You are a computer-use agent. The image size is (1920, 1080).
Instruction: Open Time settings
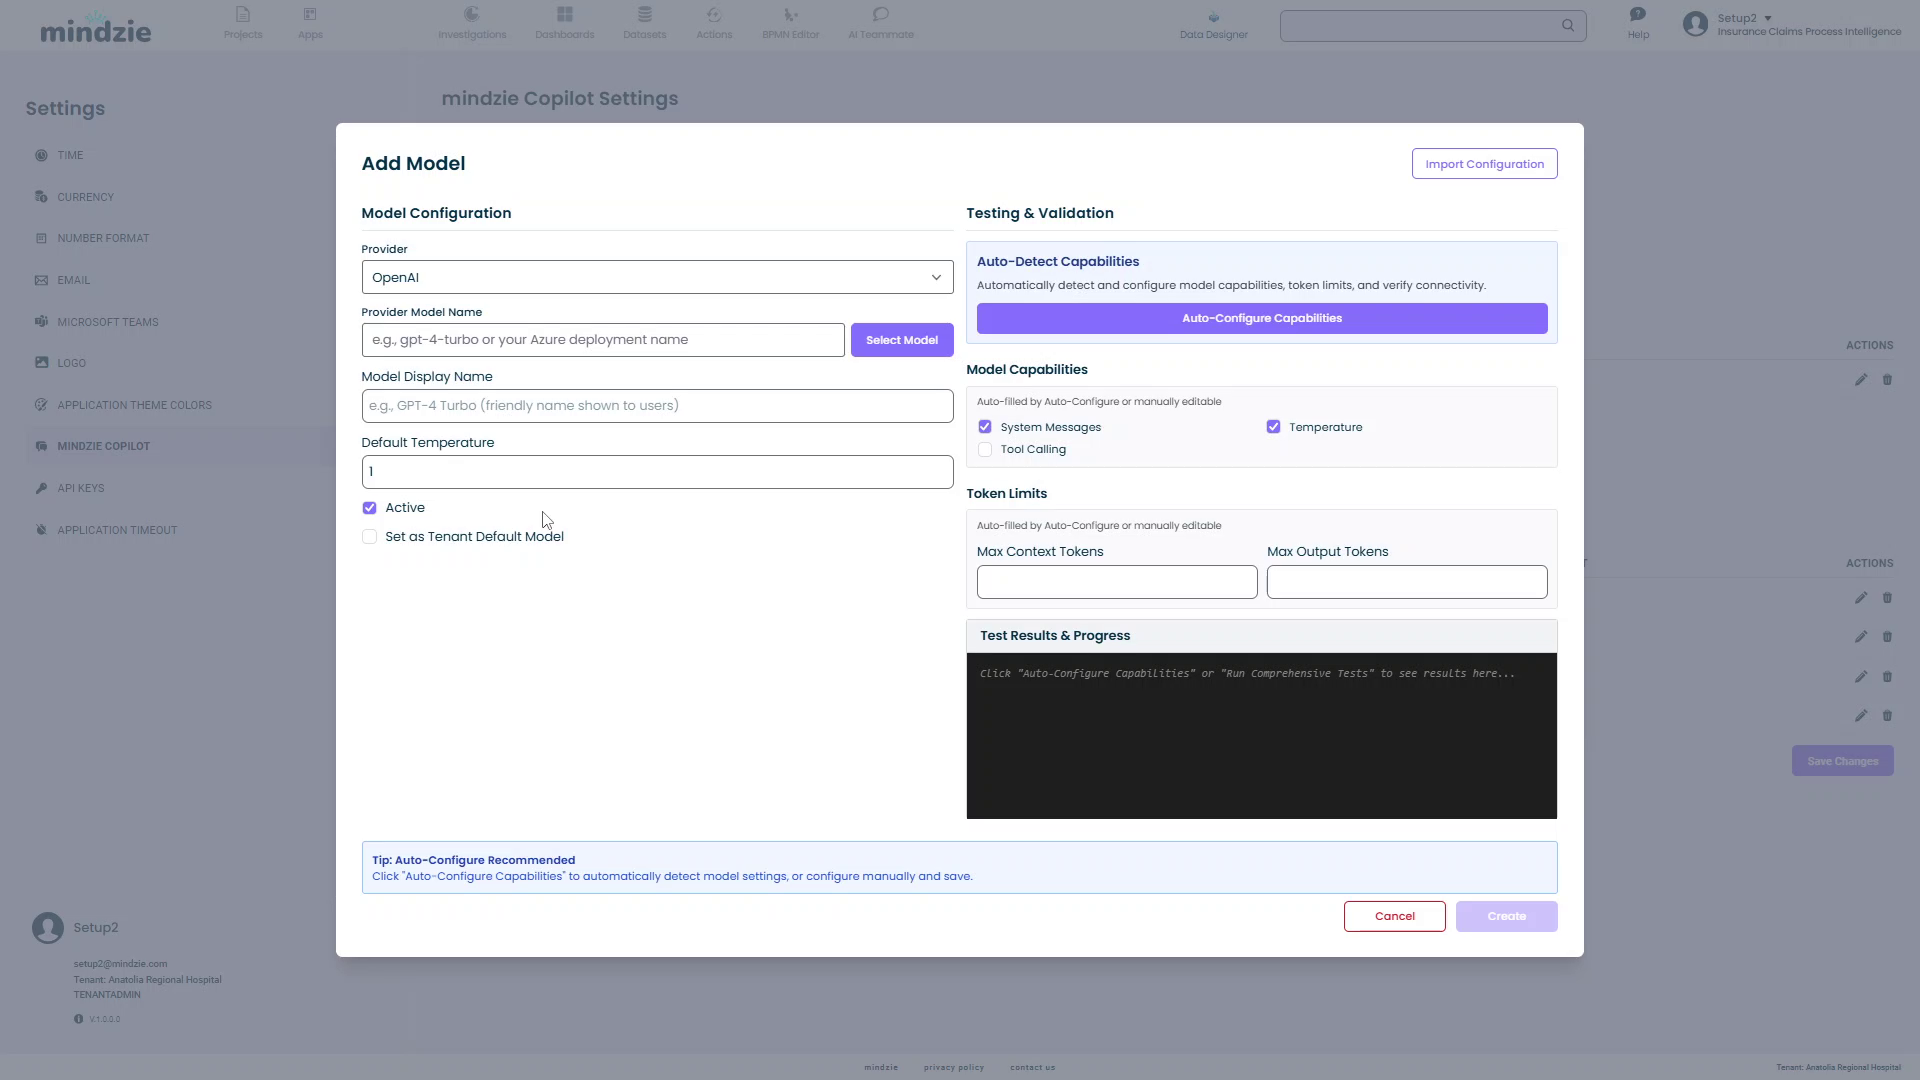click(x=70, y=155)
